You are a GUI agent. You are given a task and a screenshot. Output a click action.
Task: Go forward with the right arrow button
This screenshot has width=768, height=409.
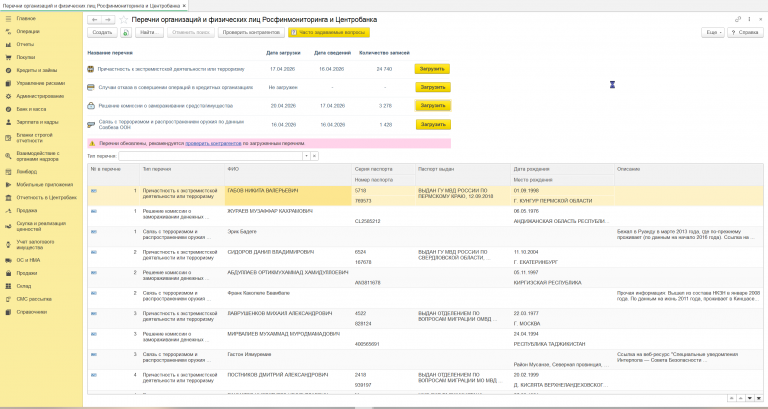pos(108,20)
